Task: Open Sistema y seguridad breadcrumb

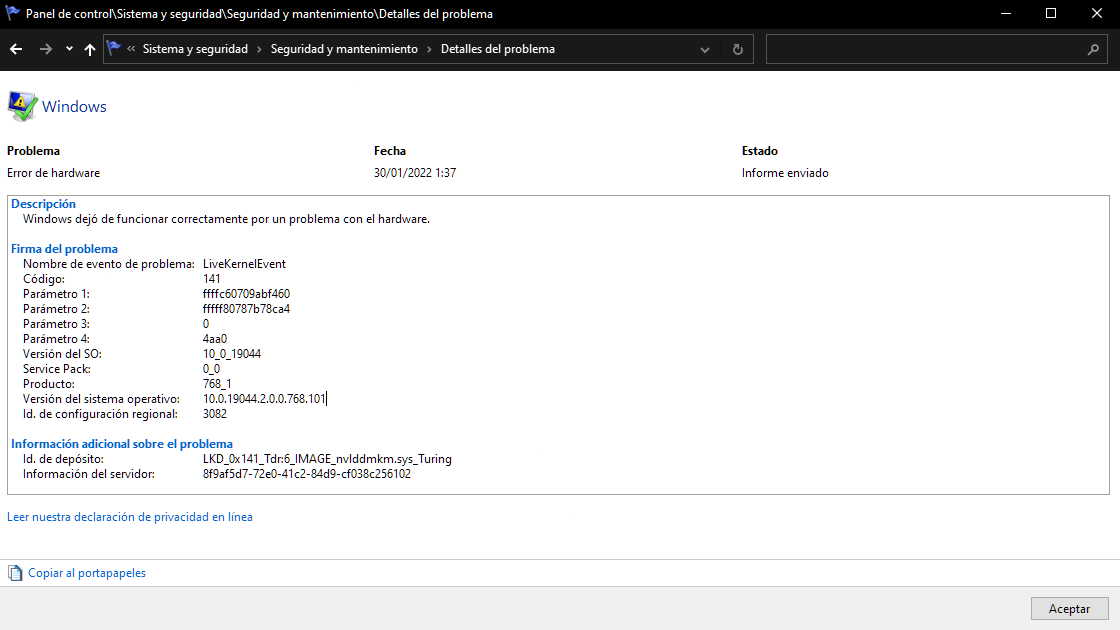Action: (195, 49)
